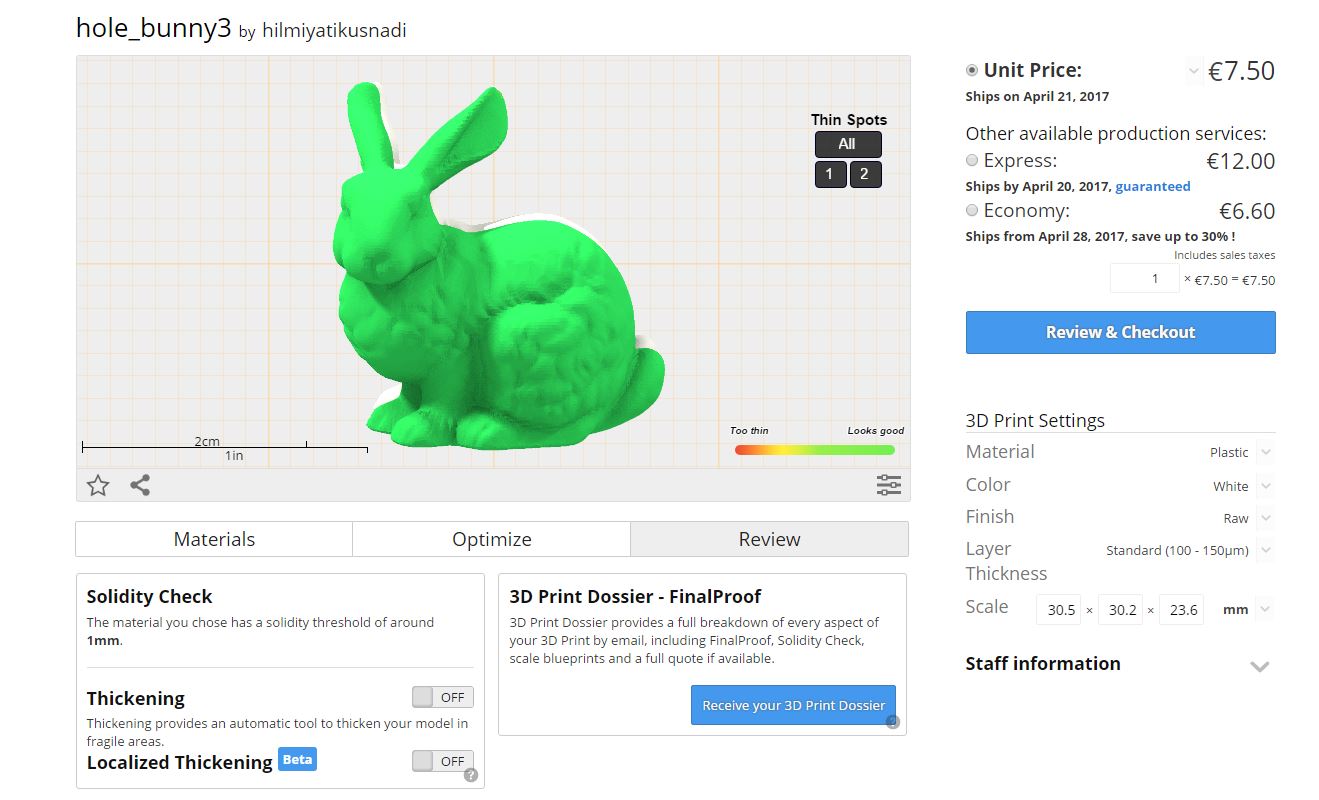Click the 3D Print Settings heading
This screenshot has height=800, width=1319.
pyautogui.click(x=1035, y=421)
